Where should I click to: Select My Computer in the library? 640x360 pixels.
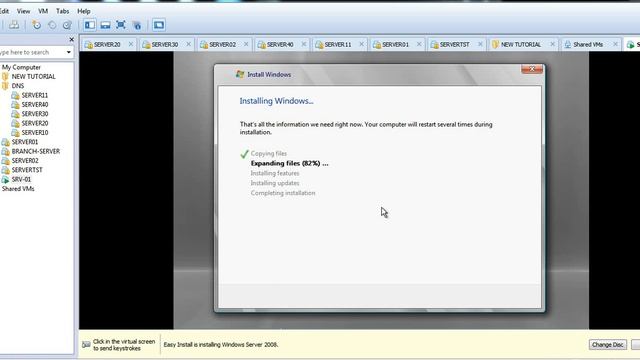[21, 67]
